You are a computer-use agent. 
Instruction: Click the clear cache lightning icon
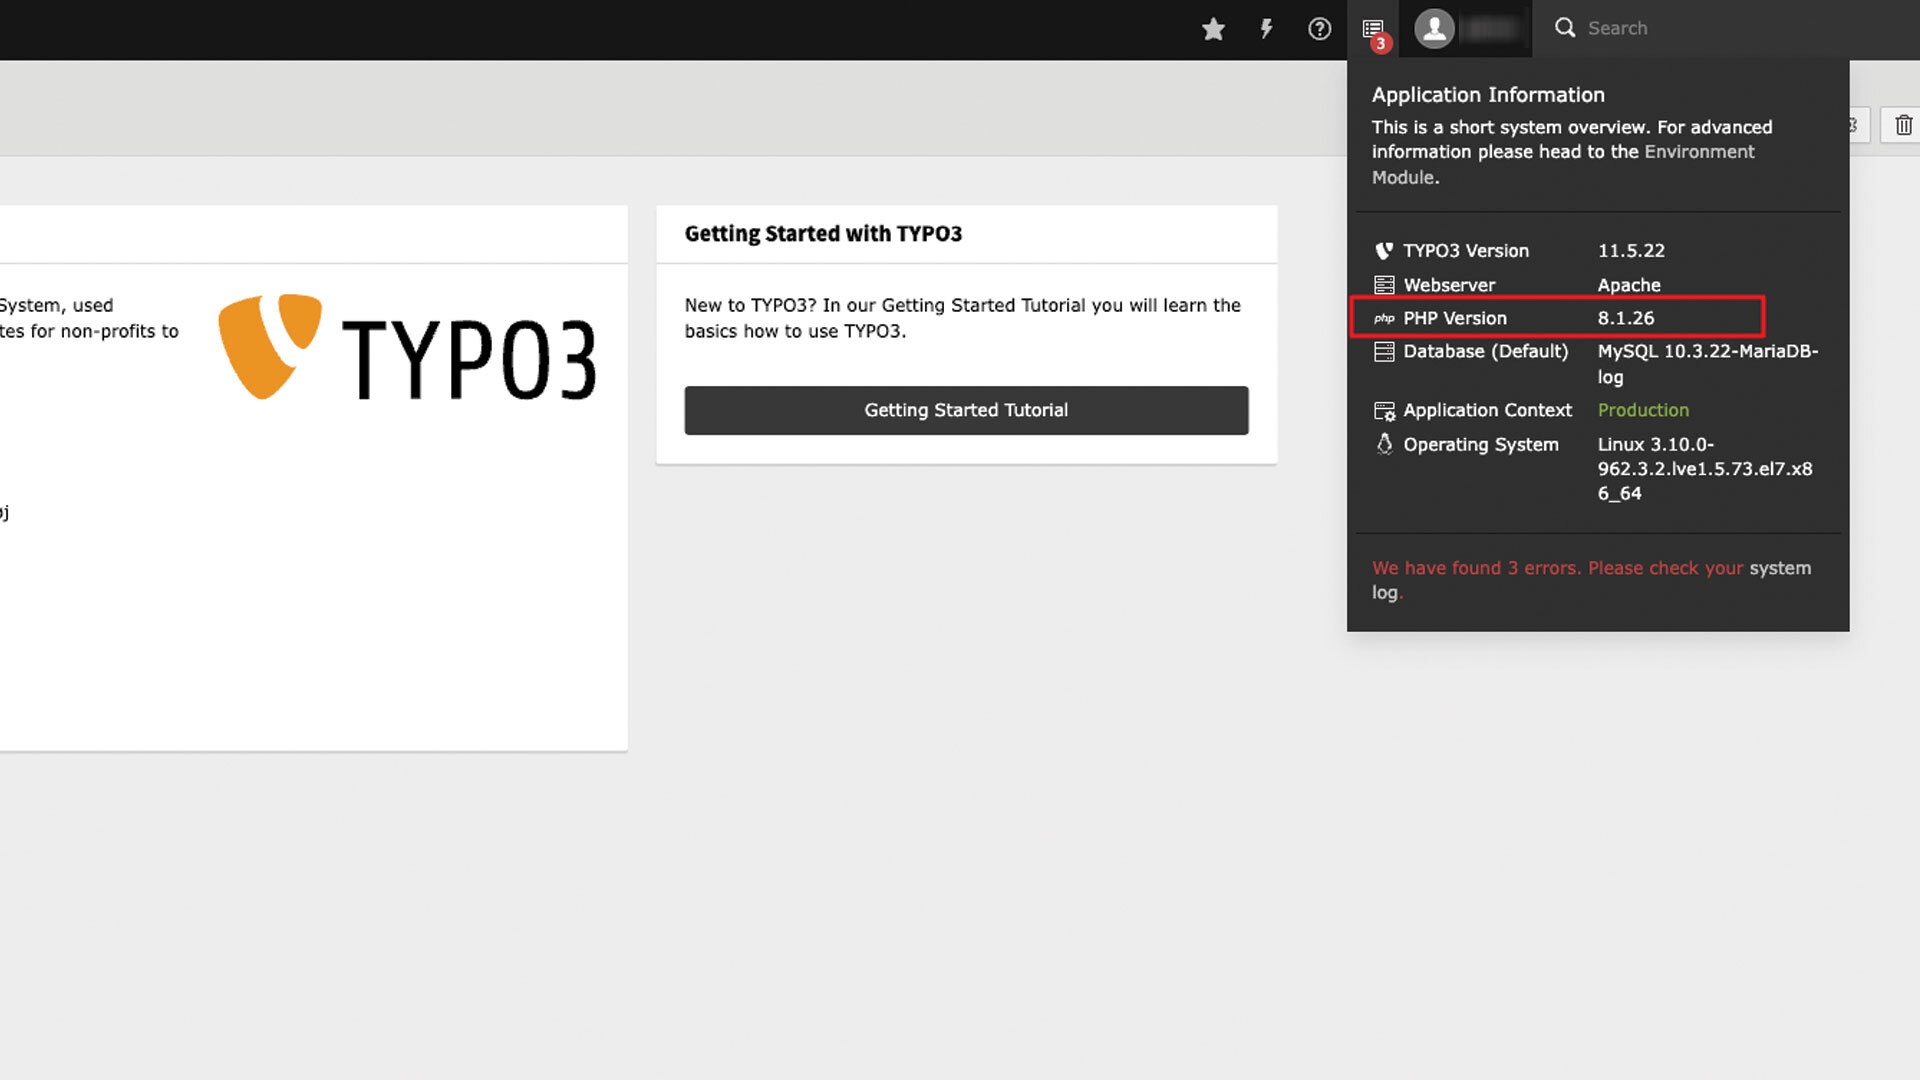(1266, 28)
